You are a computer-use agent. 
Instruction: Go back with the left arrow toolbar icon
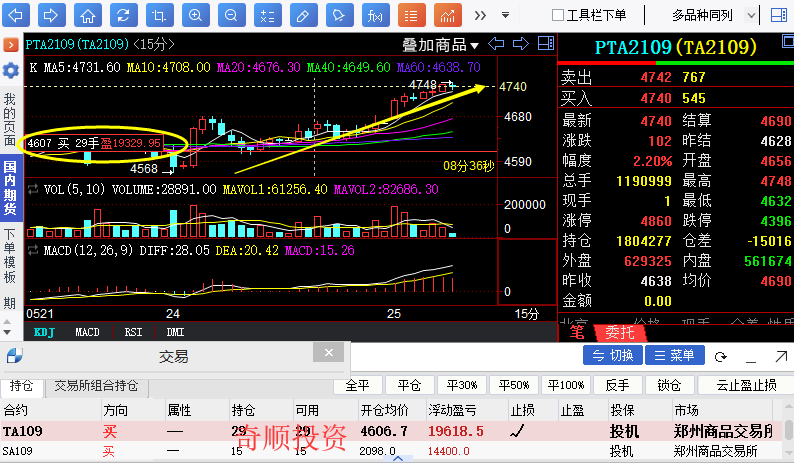16,15
